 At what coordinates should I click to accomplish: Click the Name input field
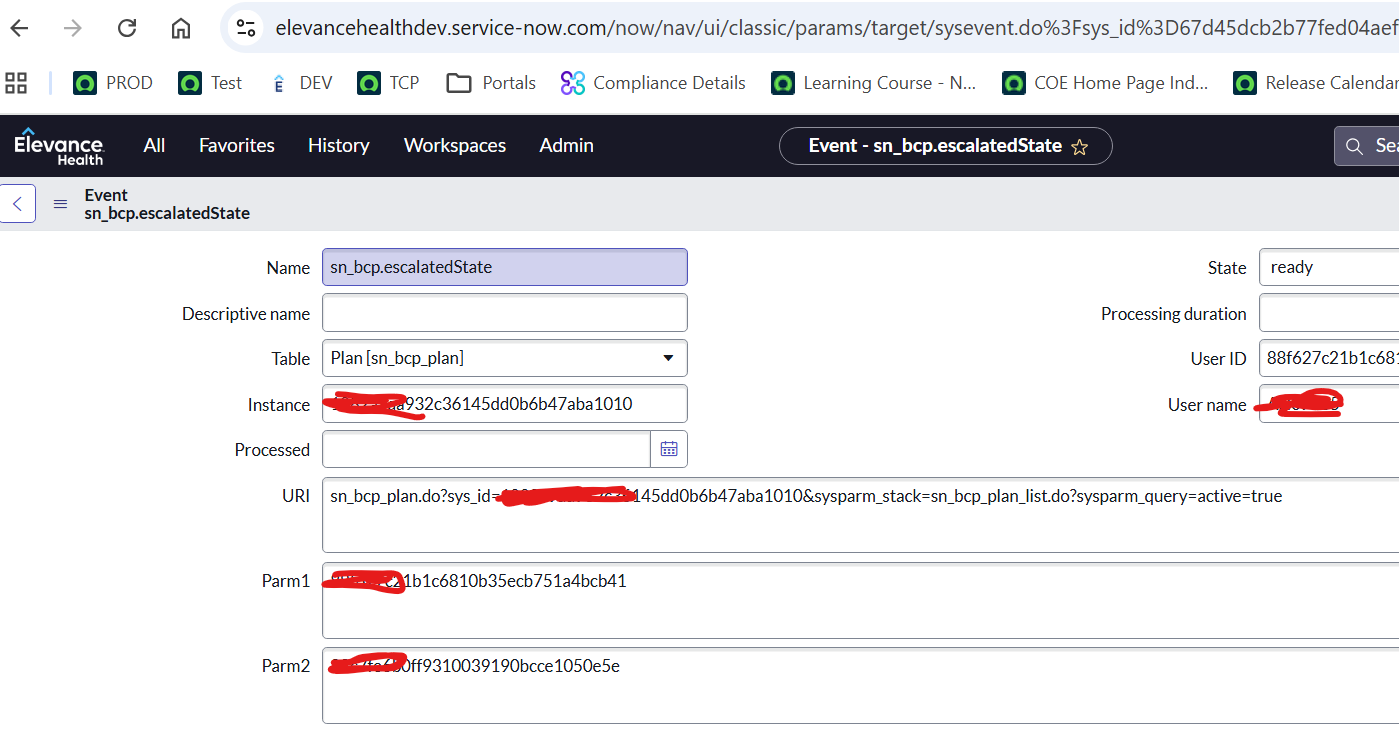click(x=504, y=267)
